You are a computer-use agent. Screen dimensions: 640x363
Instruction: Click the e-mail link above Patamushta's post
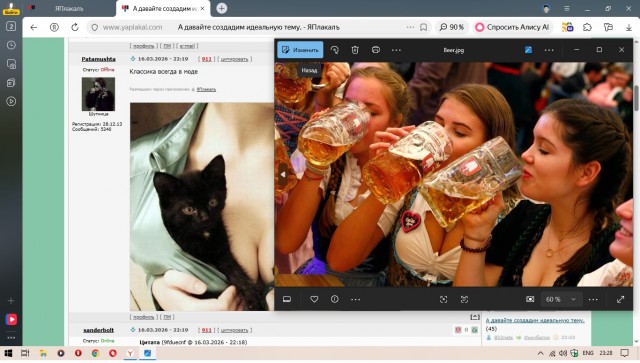pyautogui.click(x=187, y=46)
